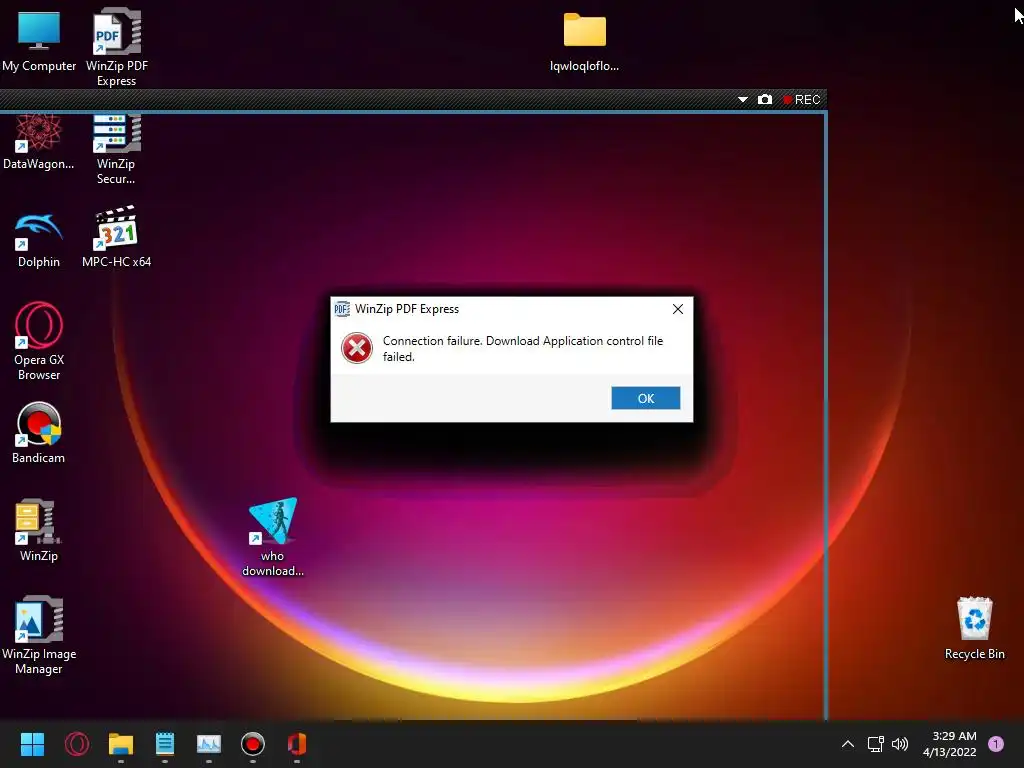Open the Notepad taskbar icon

click(x=165, y=744)
